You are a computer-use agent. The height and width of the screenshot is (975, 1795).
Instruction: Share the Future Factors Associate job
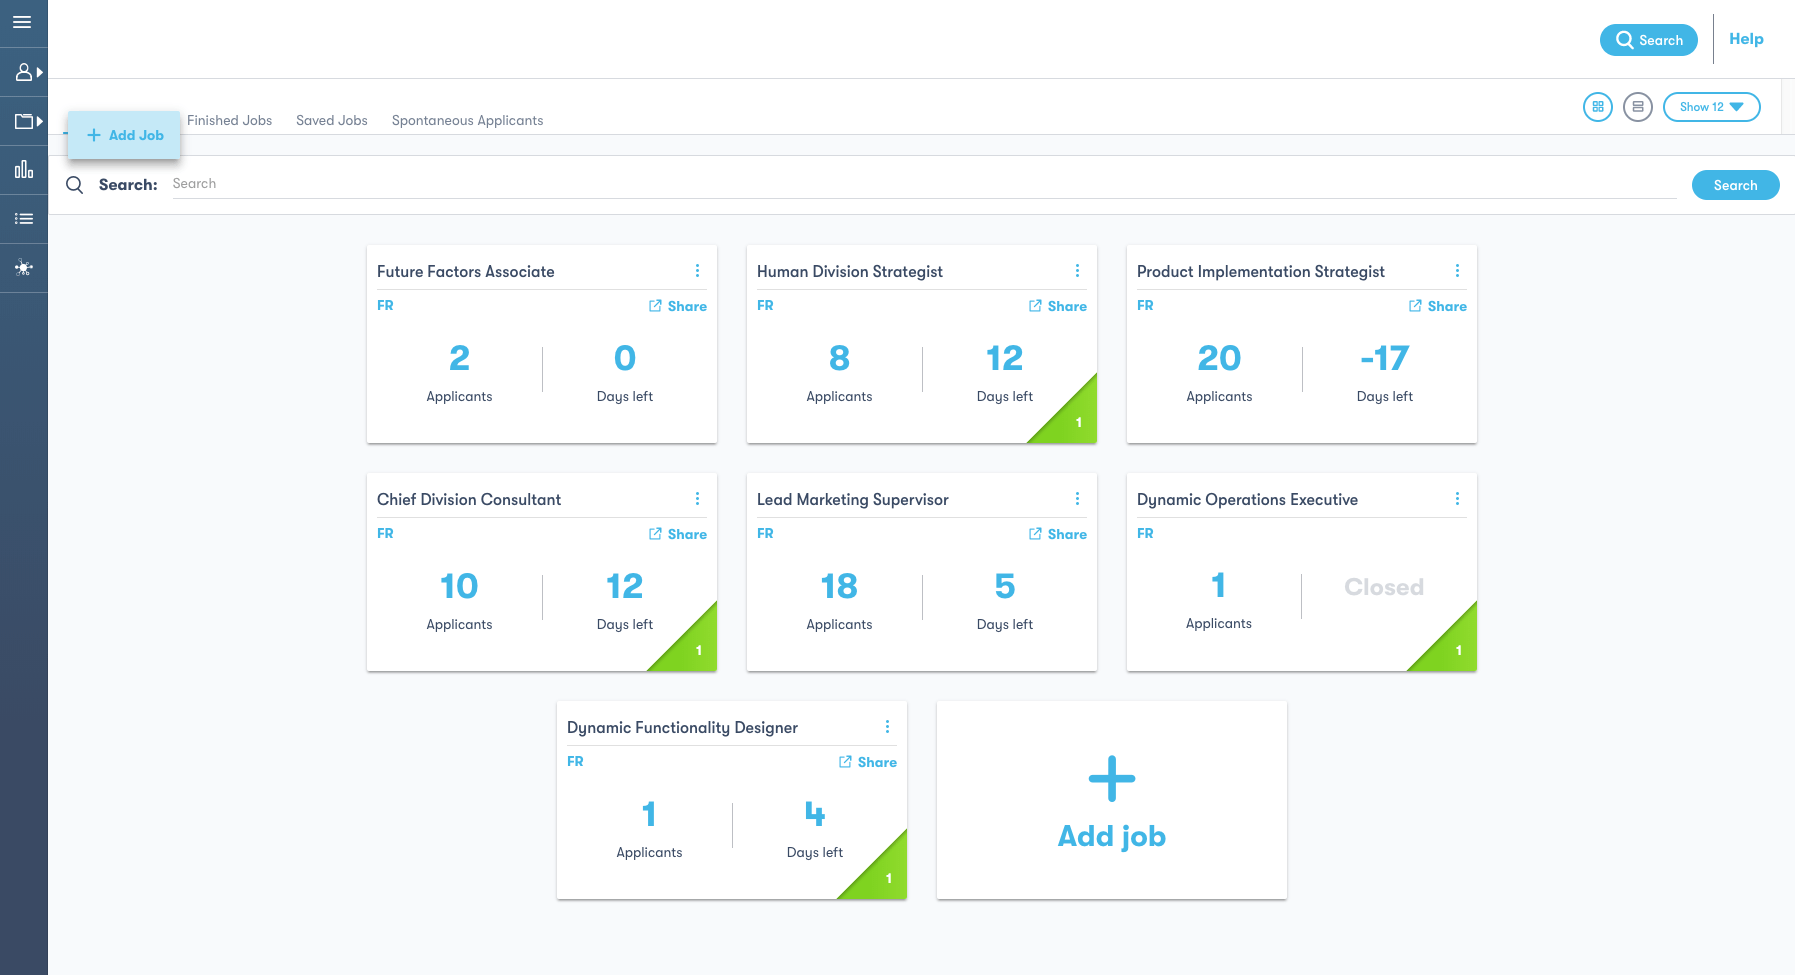click(678, 306)
